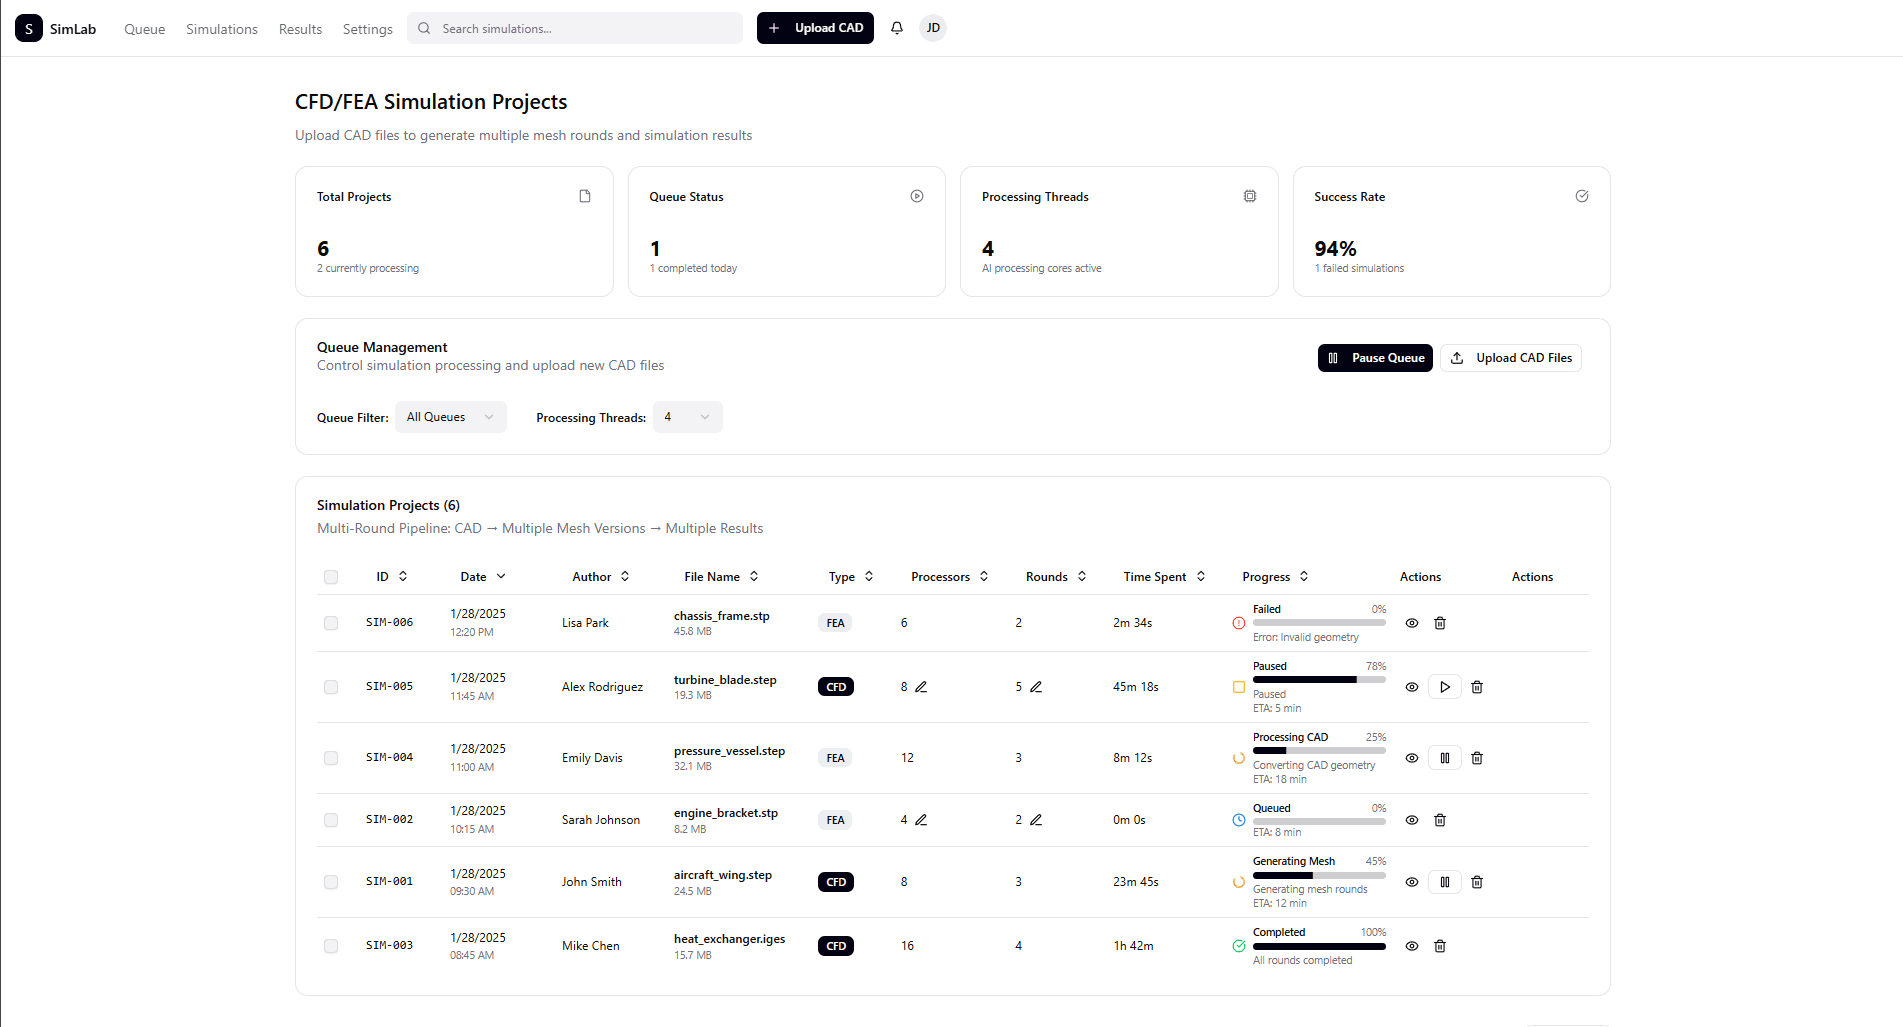1903x1027 pixels.
Task: Select the SIM-001 row checkbox
Action: tap(331, 882)
